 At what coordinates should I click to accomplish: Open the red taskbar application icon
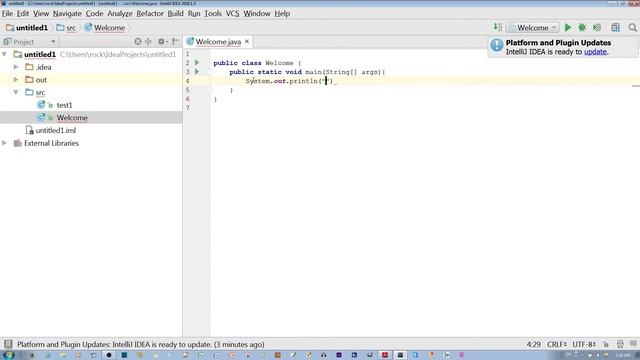click(384, 355)
